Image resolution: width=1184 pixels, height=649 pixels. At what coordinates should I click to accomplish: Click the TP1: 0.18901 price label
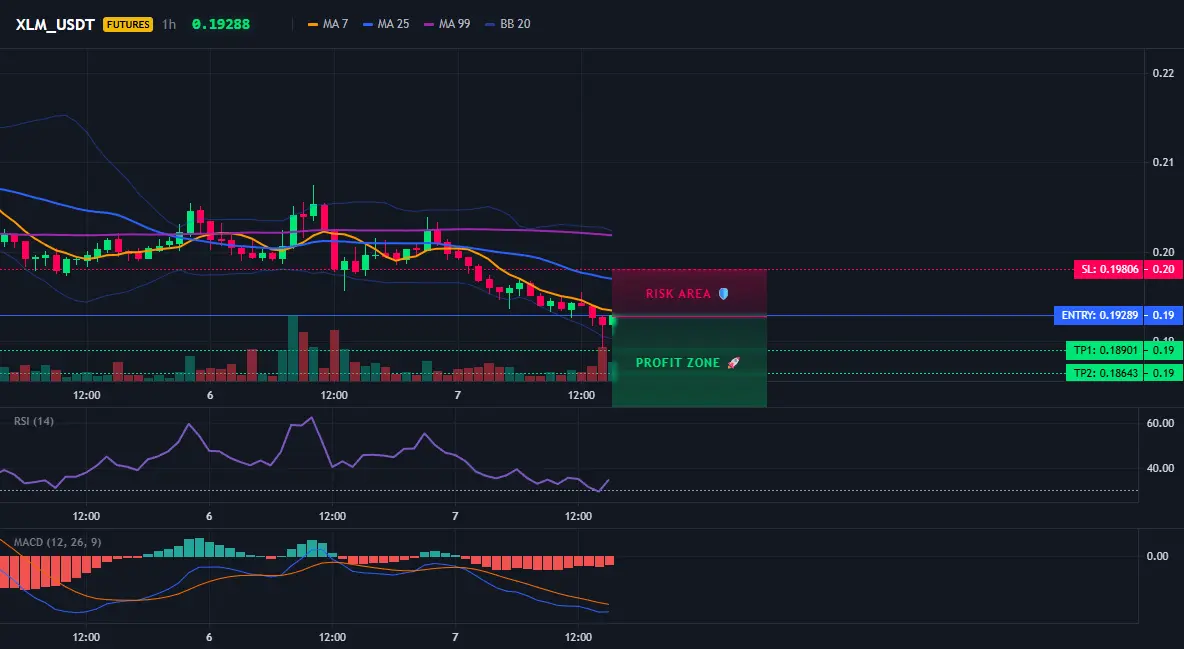pos(1105,350)
